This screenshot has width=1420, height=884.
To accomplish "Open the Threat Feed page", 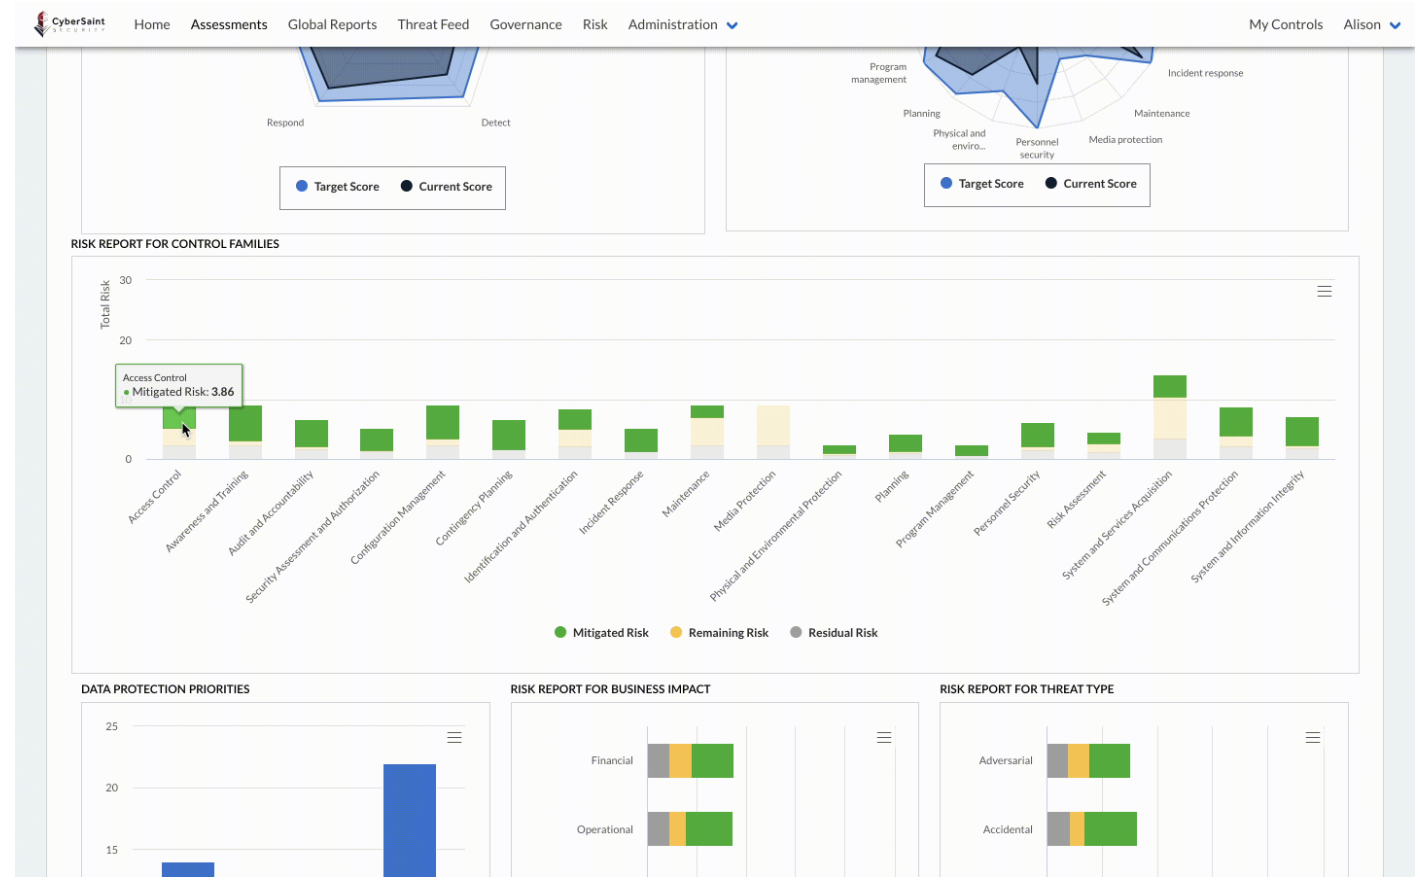I will [x=433, y=24].
